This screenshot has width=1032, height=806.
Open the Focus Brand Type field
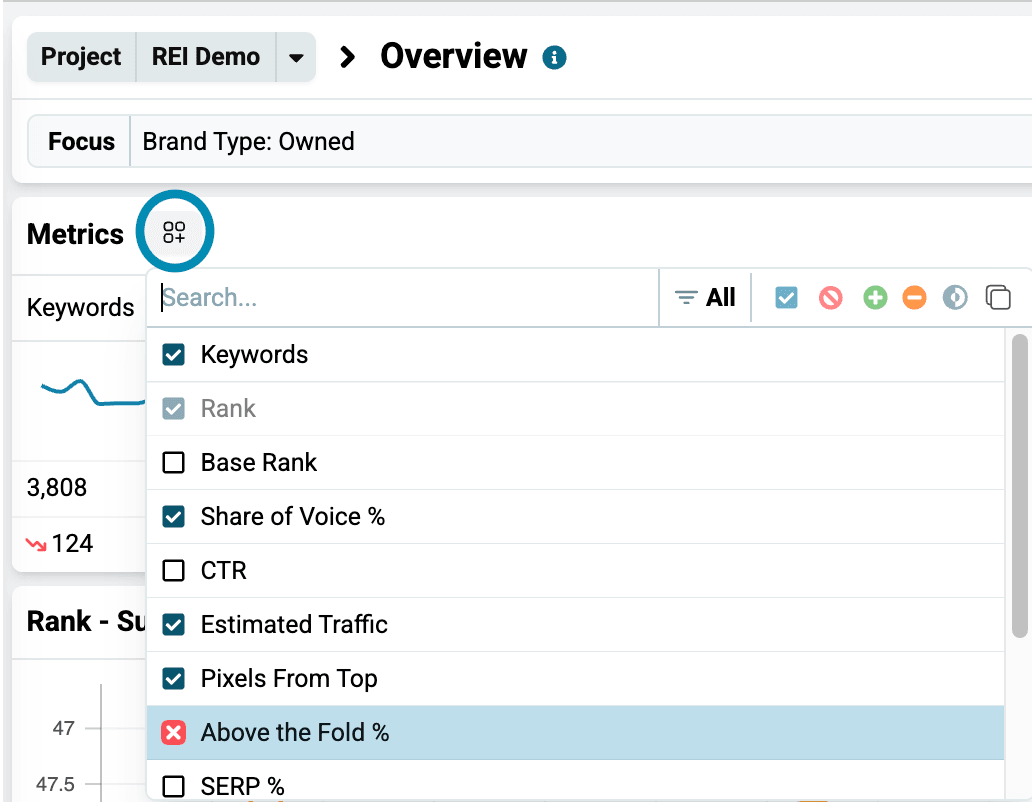[580, 141]
